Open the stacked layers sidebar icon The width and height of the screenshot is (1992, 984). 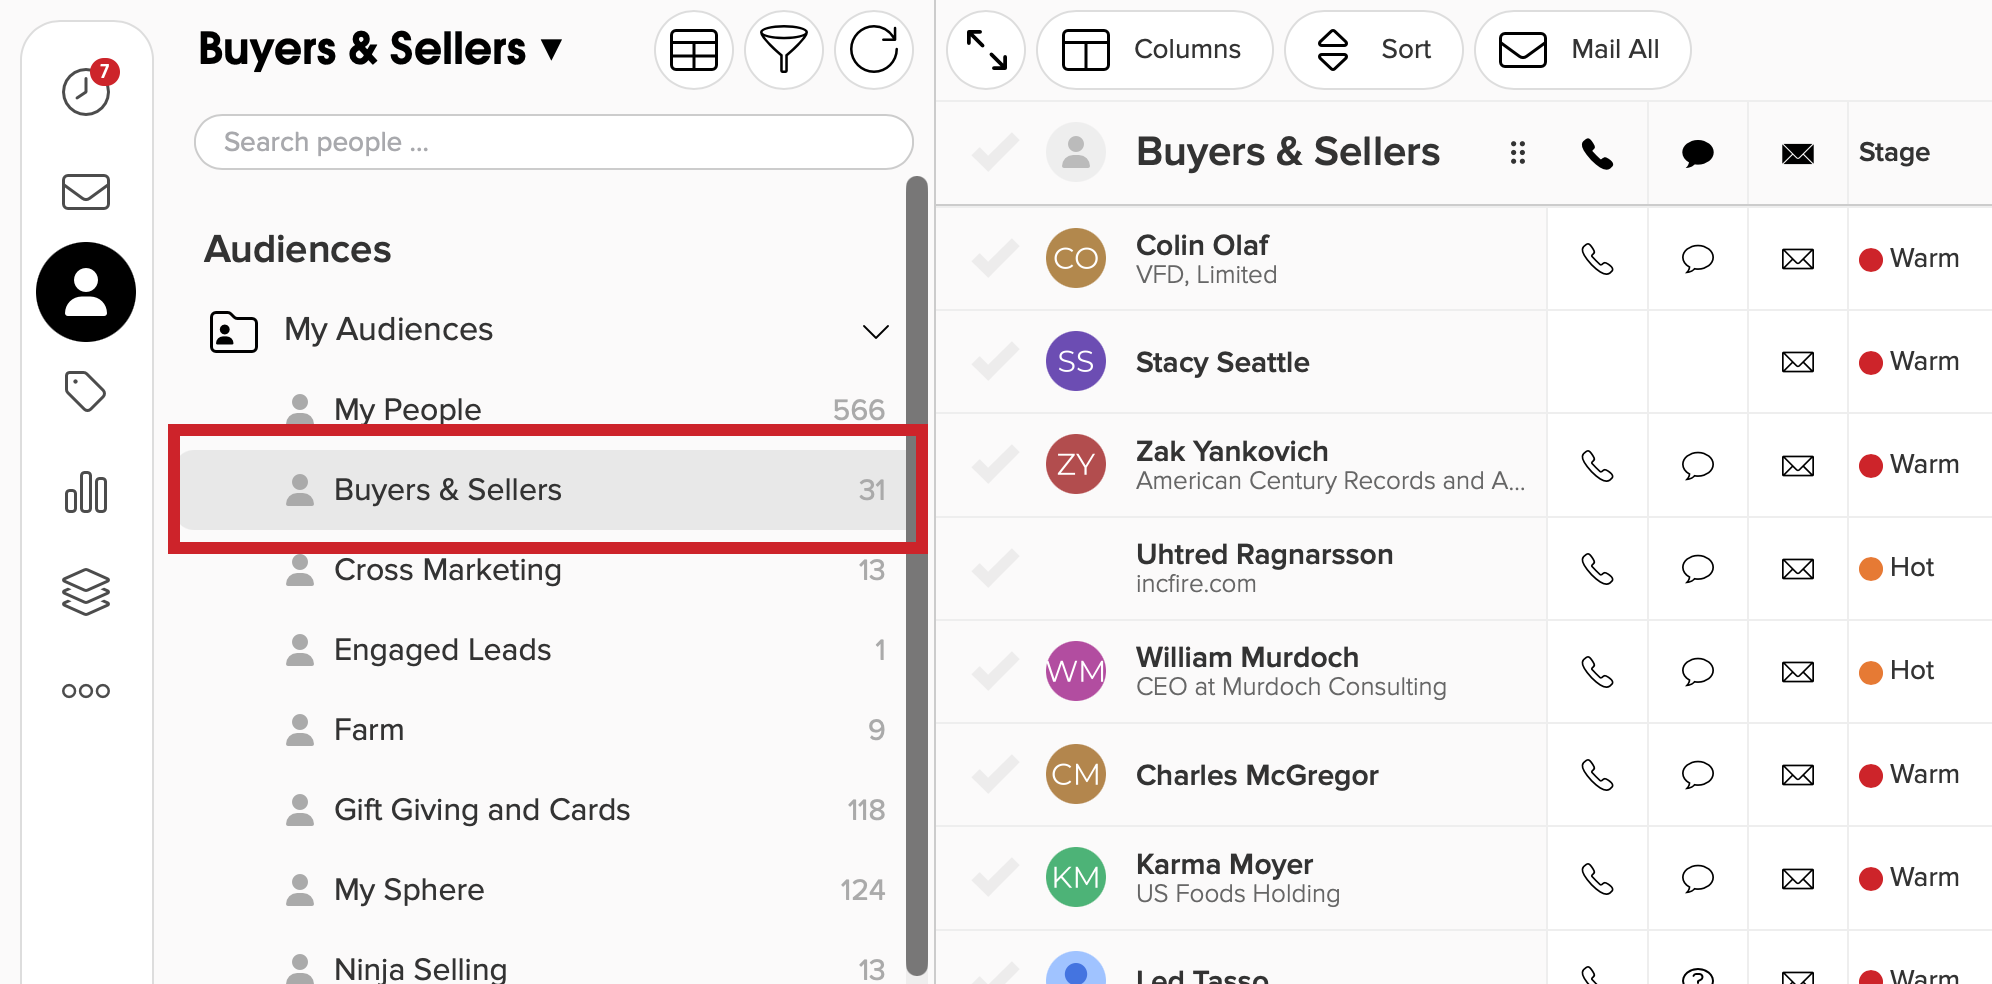coord(86,592)
